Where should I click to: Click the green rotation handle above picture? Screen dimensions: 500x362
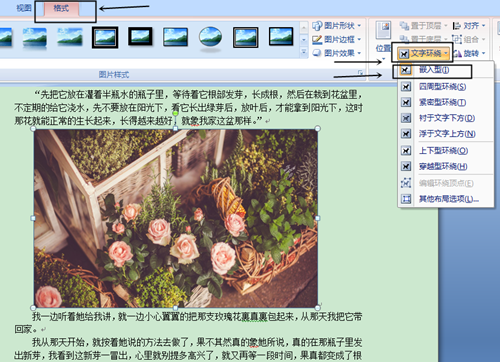[176, 113]
